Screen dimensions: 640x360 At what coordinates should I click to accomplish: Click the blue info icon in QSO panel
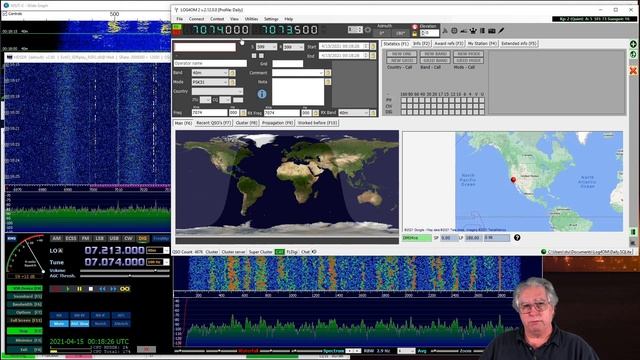[262, 94]
